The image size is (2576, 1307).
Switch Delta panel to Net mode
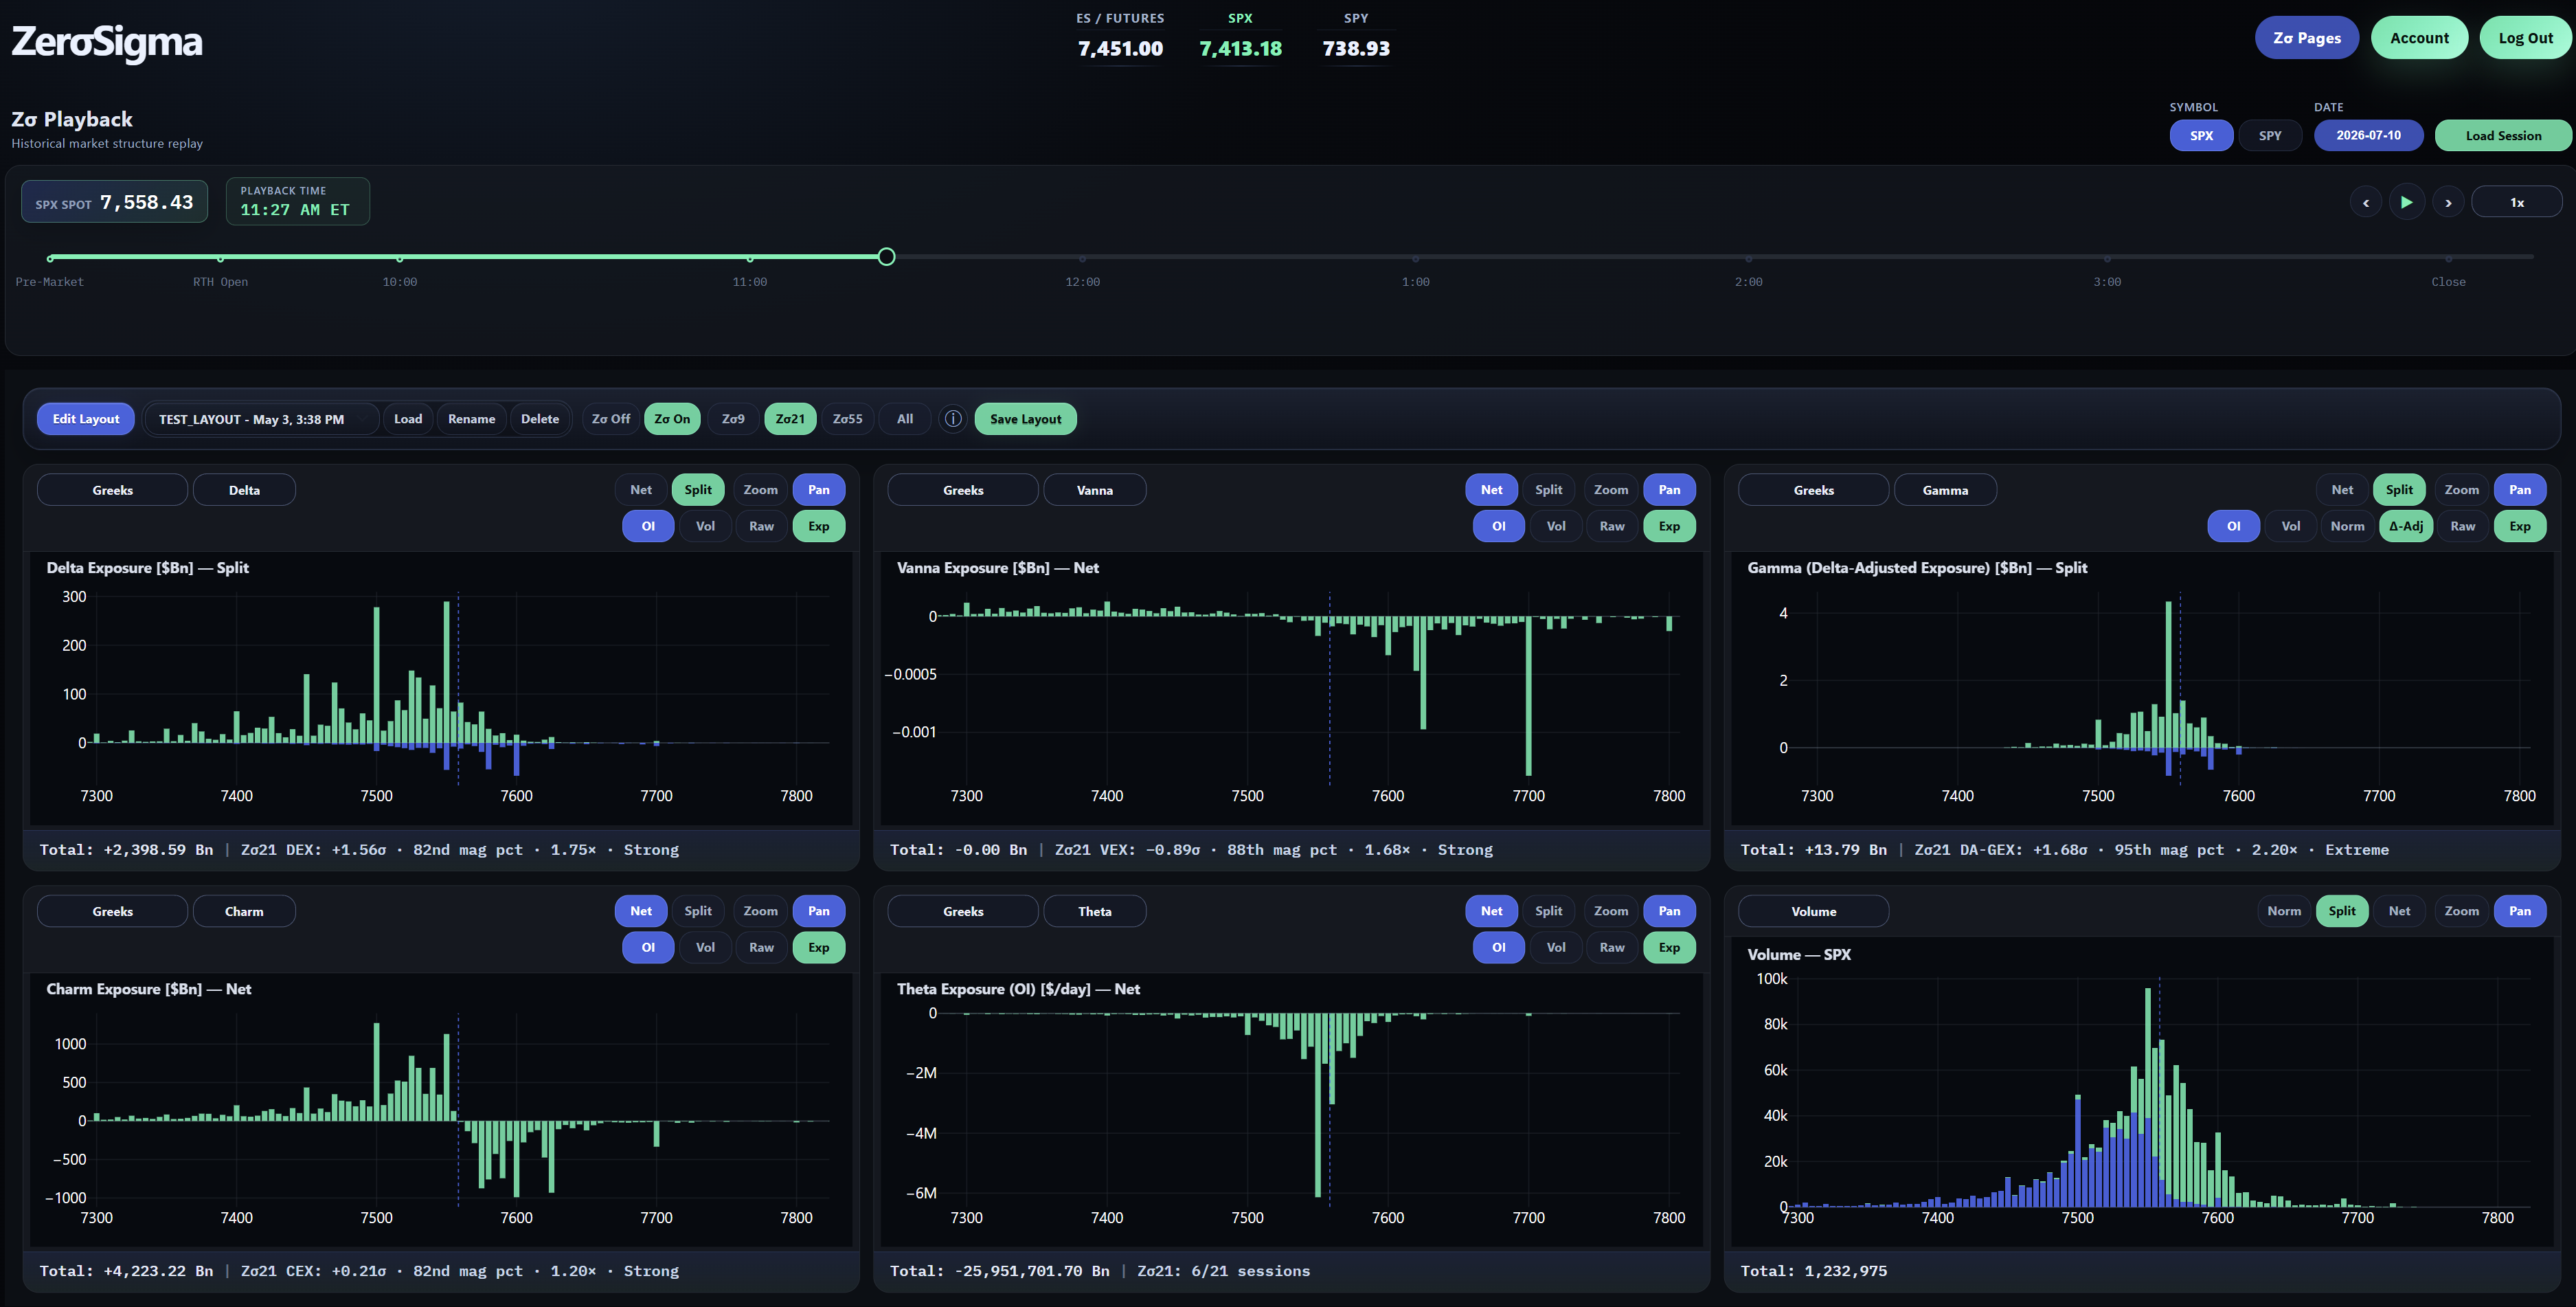pyautogui.click(x=641, y=489)
